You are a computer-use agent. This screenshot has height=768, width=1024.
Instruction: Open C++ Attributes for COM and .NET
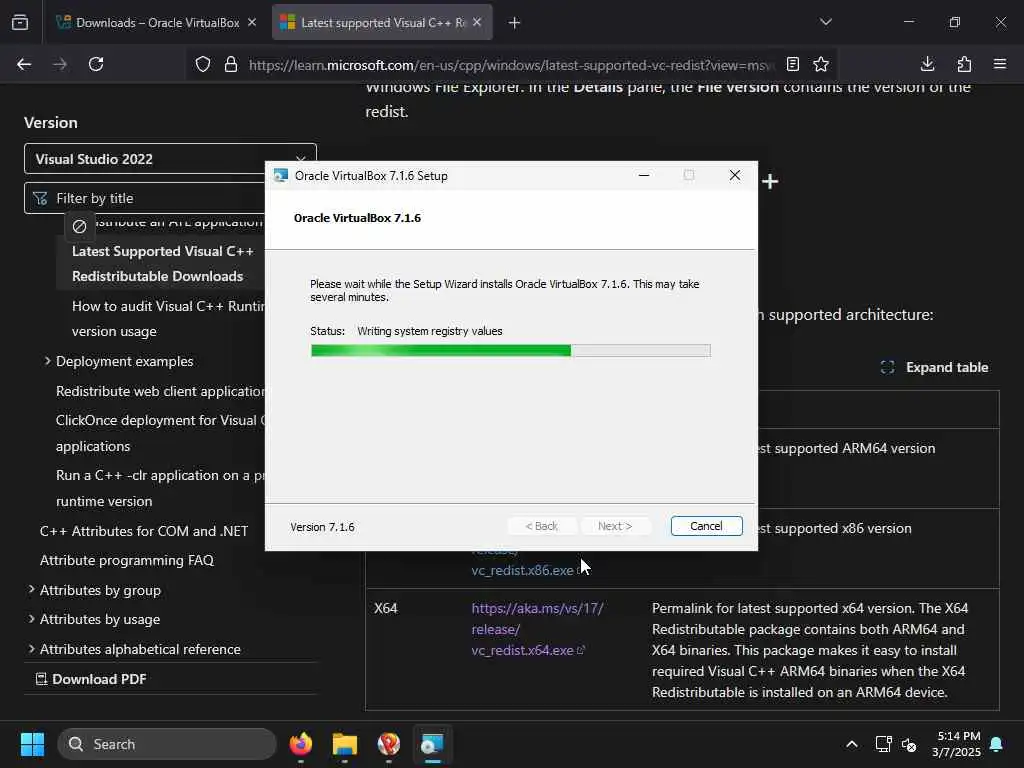point(144,531)
